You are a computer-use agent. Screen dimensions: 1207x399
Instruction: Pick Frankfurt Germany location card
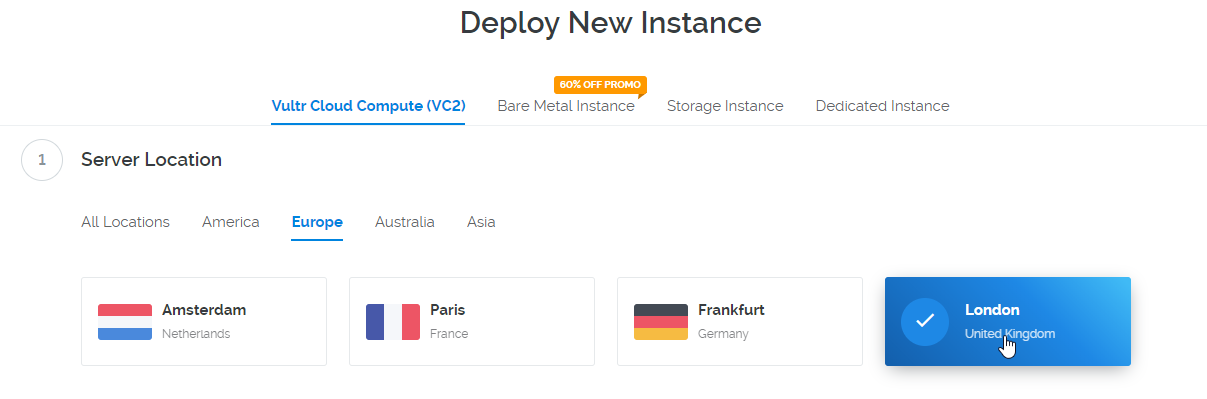tap(740, 322)
